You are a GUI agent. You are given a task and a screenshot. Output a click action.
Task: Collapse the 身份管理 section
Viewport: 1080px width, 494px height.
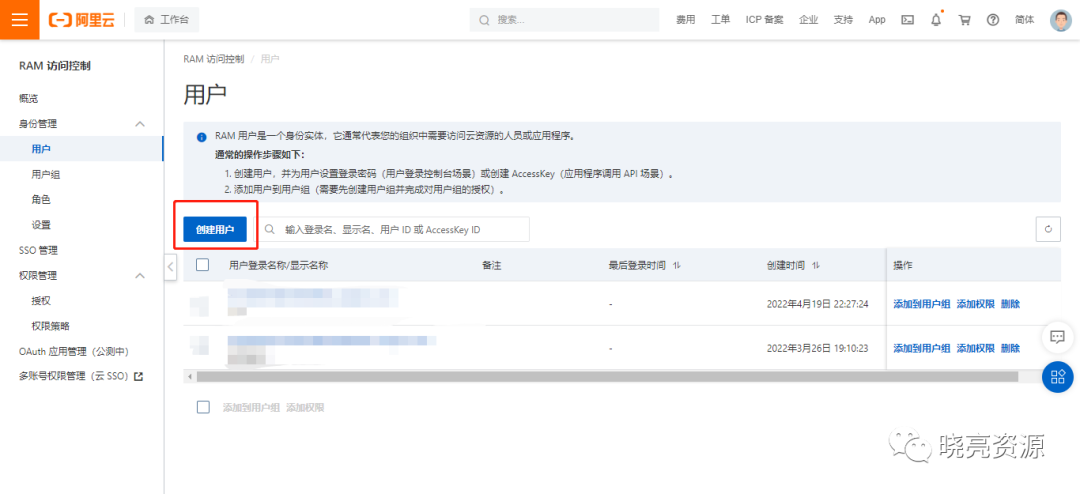140,124
